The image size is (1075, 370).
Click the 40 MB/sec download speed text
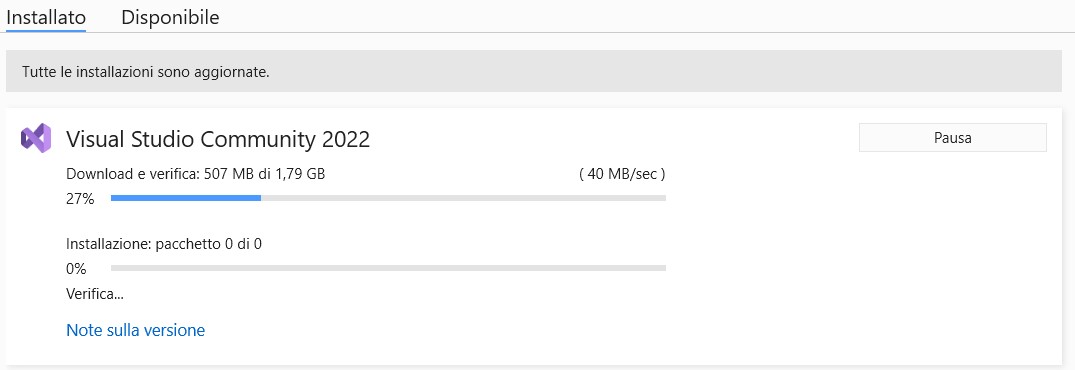pyautogui.click(x=623, y=174)
